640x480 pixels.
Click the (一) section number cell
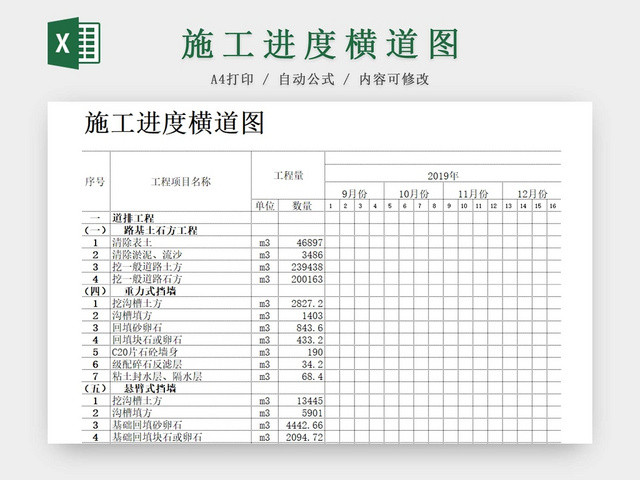click(96, 230)
